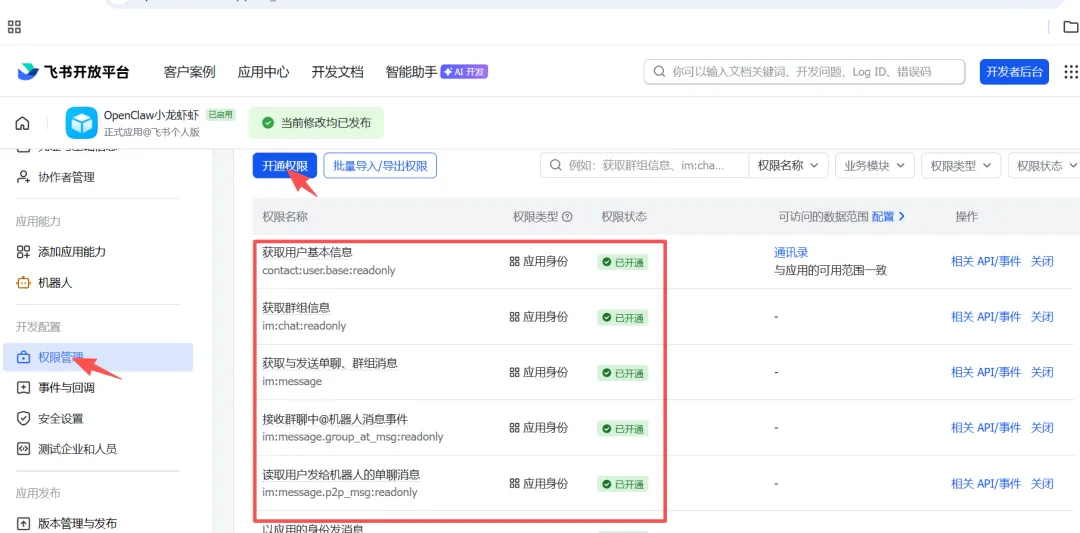This screenshot has height=533, width=1080.
Task: Click 关闭 for im:message.group_at_msg:readonly
Action: (x=1041, y=428)
